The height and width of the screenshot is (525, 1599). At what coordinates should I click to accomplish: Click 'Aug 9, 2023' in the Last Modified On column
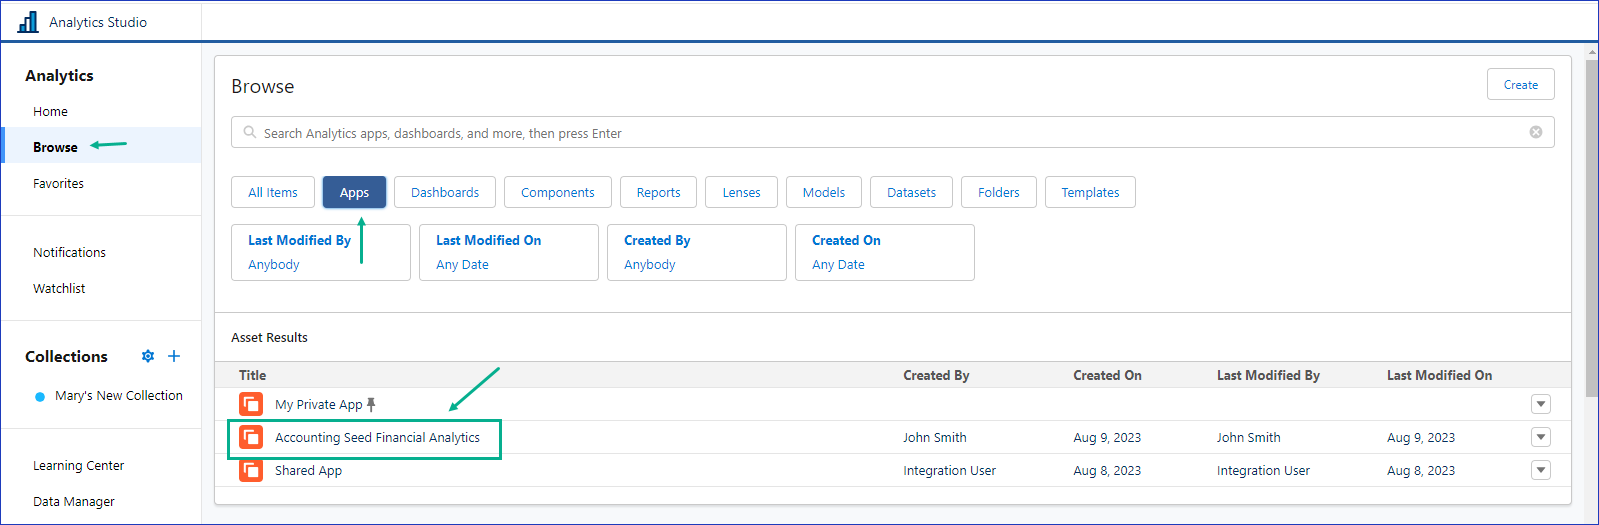pyautogui.click(x=1421, y=437)
